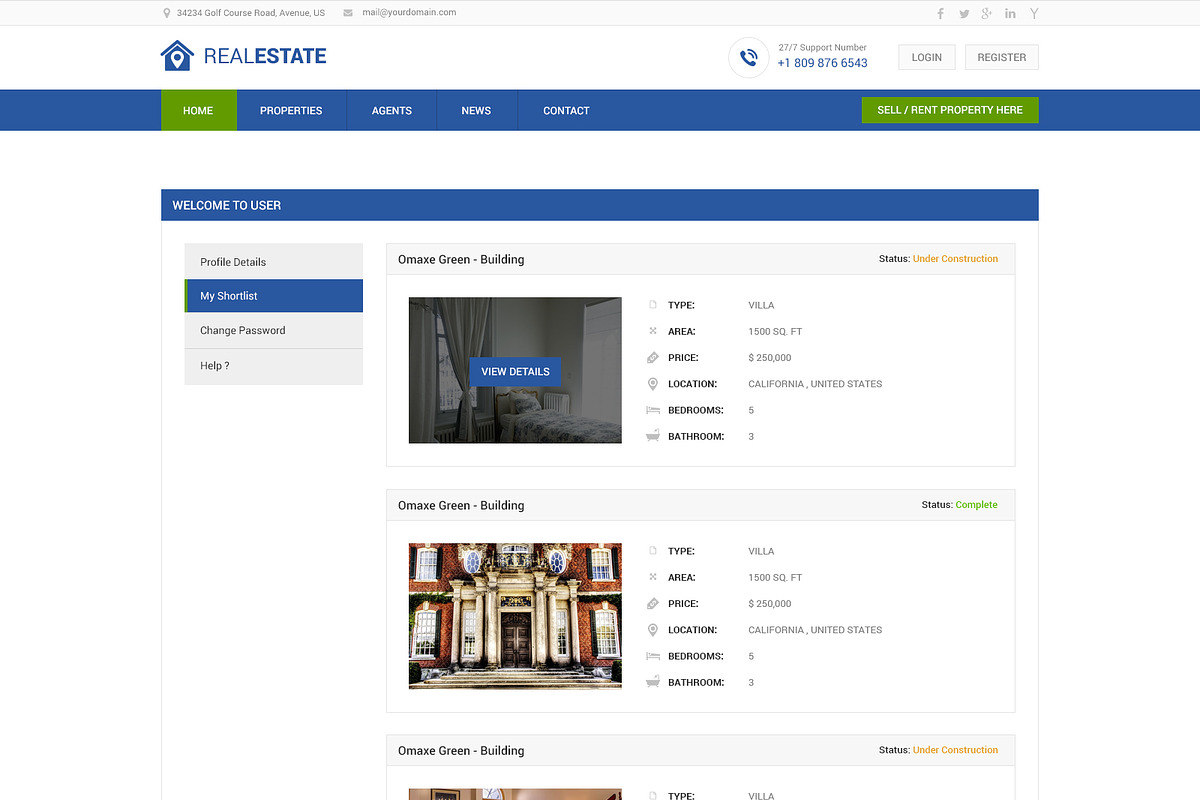Click the map pin icon by address

(167, 13)
